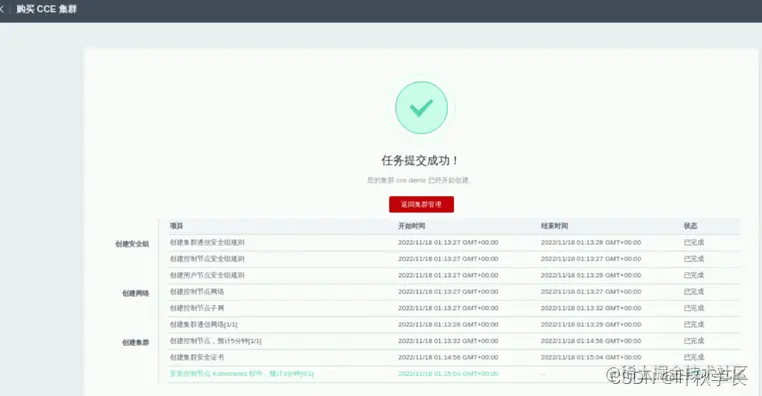The width and height of the screenshot is (762, 396).
Task: Click the 创建控制节点，预计5分钟[1/1] item
Action: point(216,341)
